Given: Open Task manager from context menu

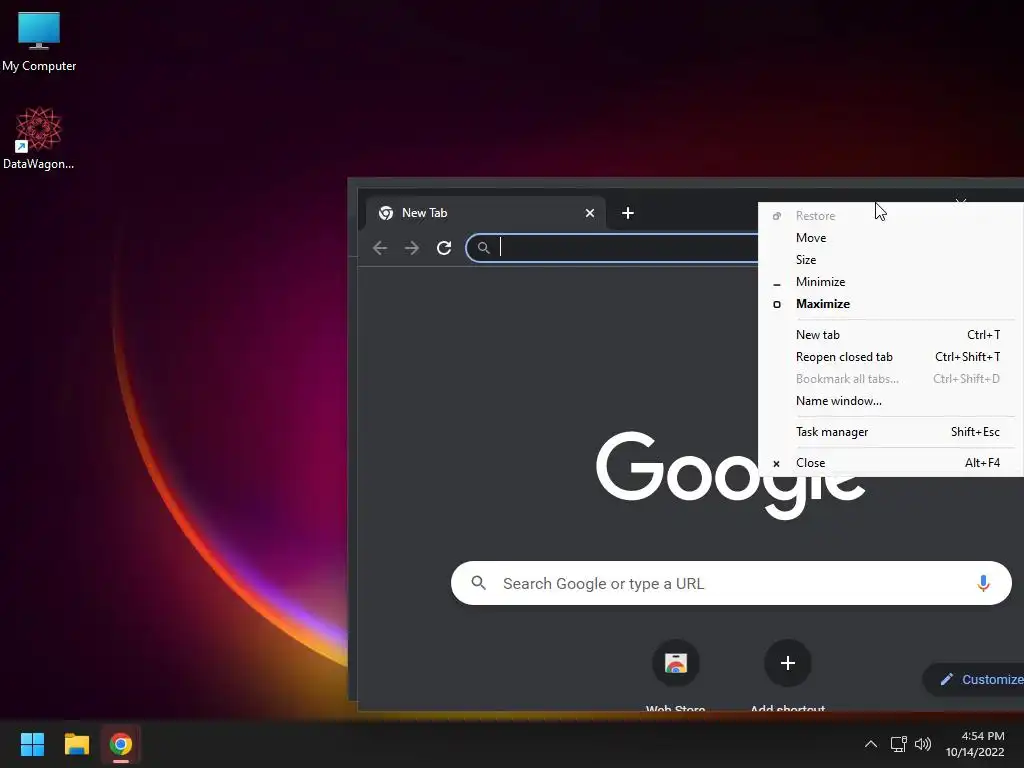Looking at the screenshot, I should [x=890, y=432].
